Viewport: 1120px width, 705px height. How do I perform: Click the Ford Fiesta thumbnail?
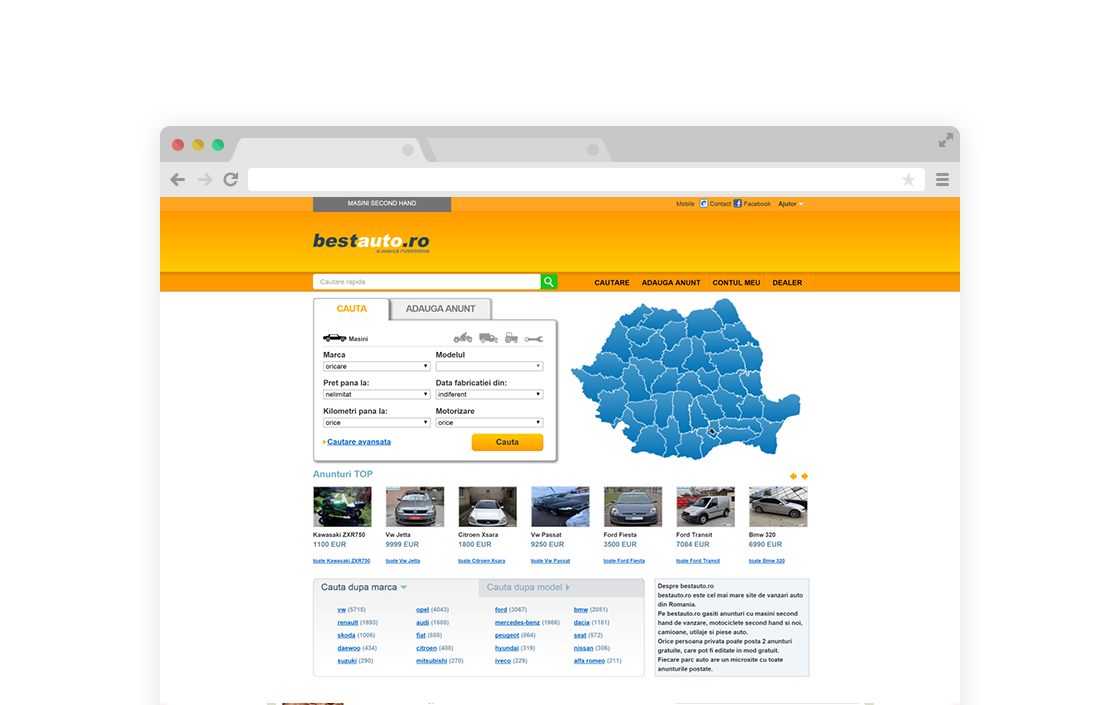tap(633, 506)
